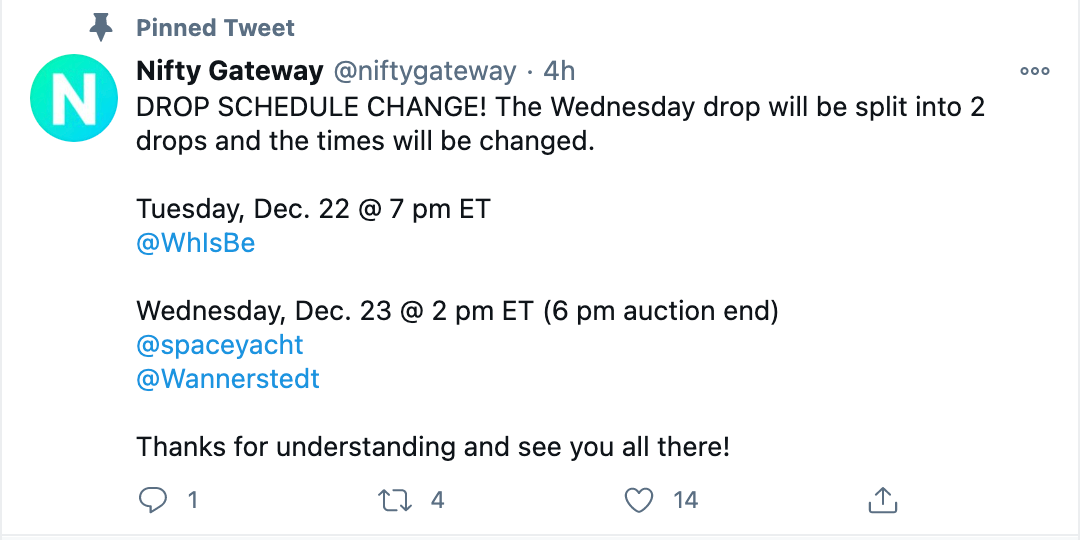1088x540 pixels.
Task: Click the like count number 14
Action: (686, 500)
